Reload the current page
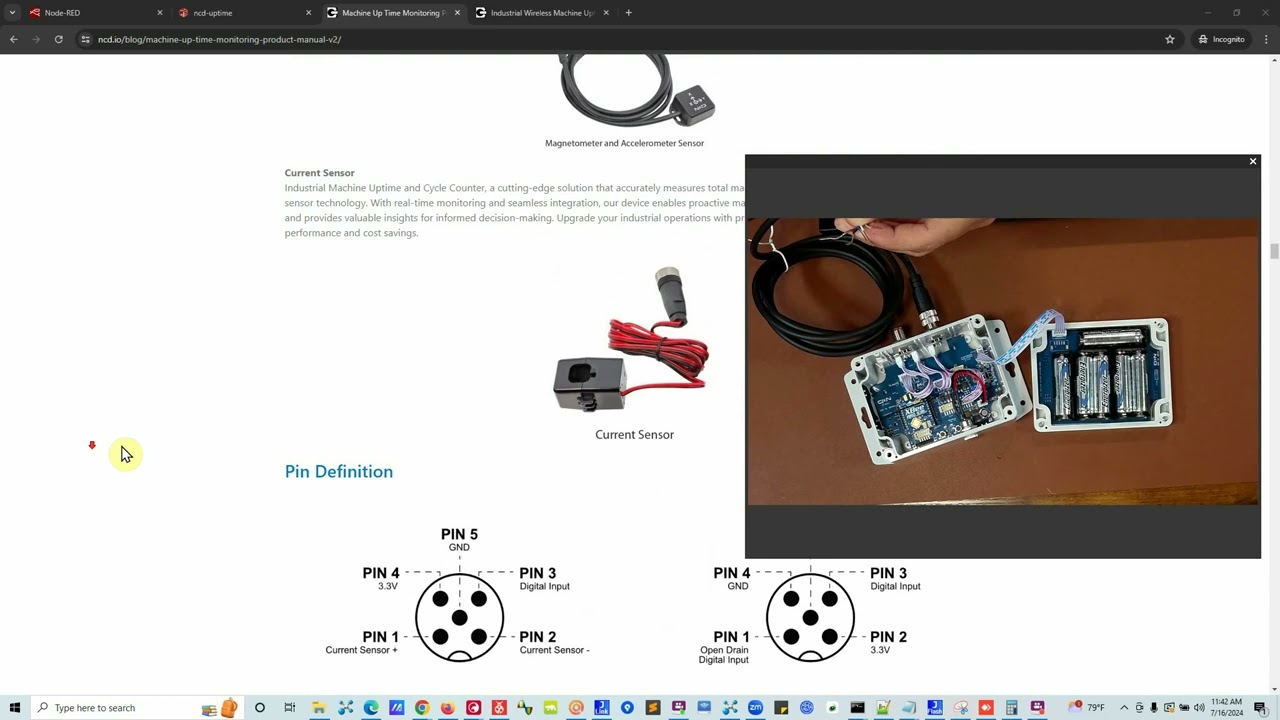The image size is (1280, 720). click(59, 39)
